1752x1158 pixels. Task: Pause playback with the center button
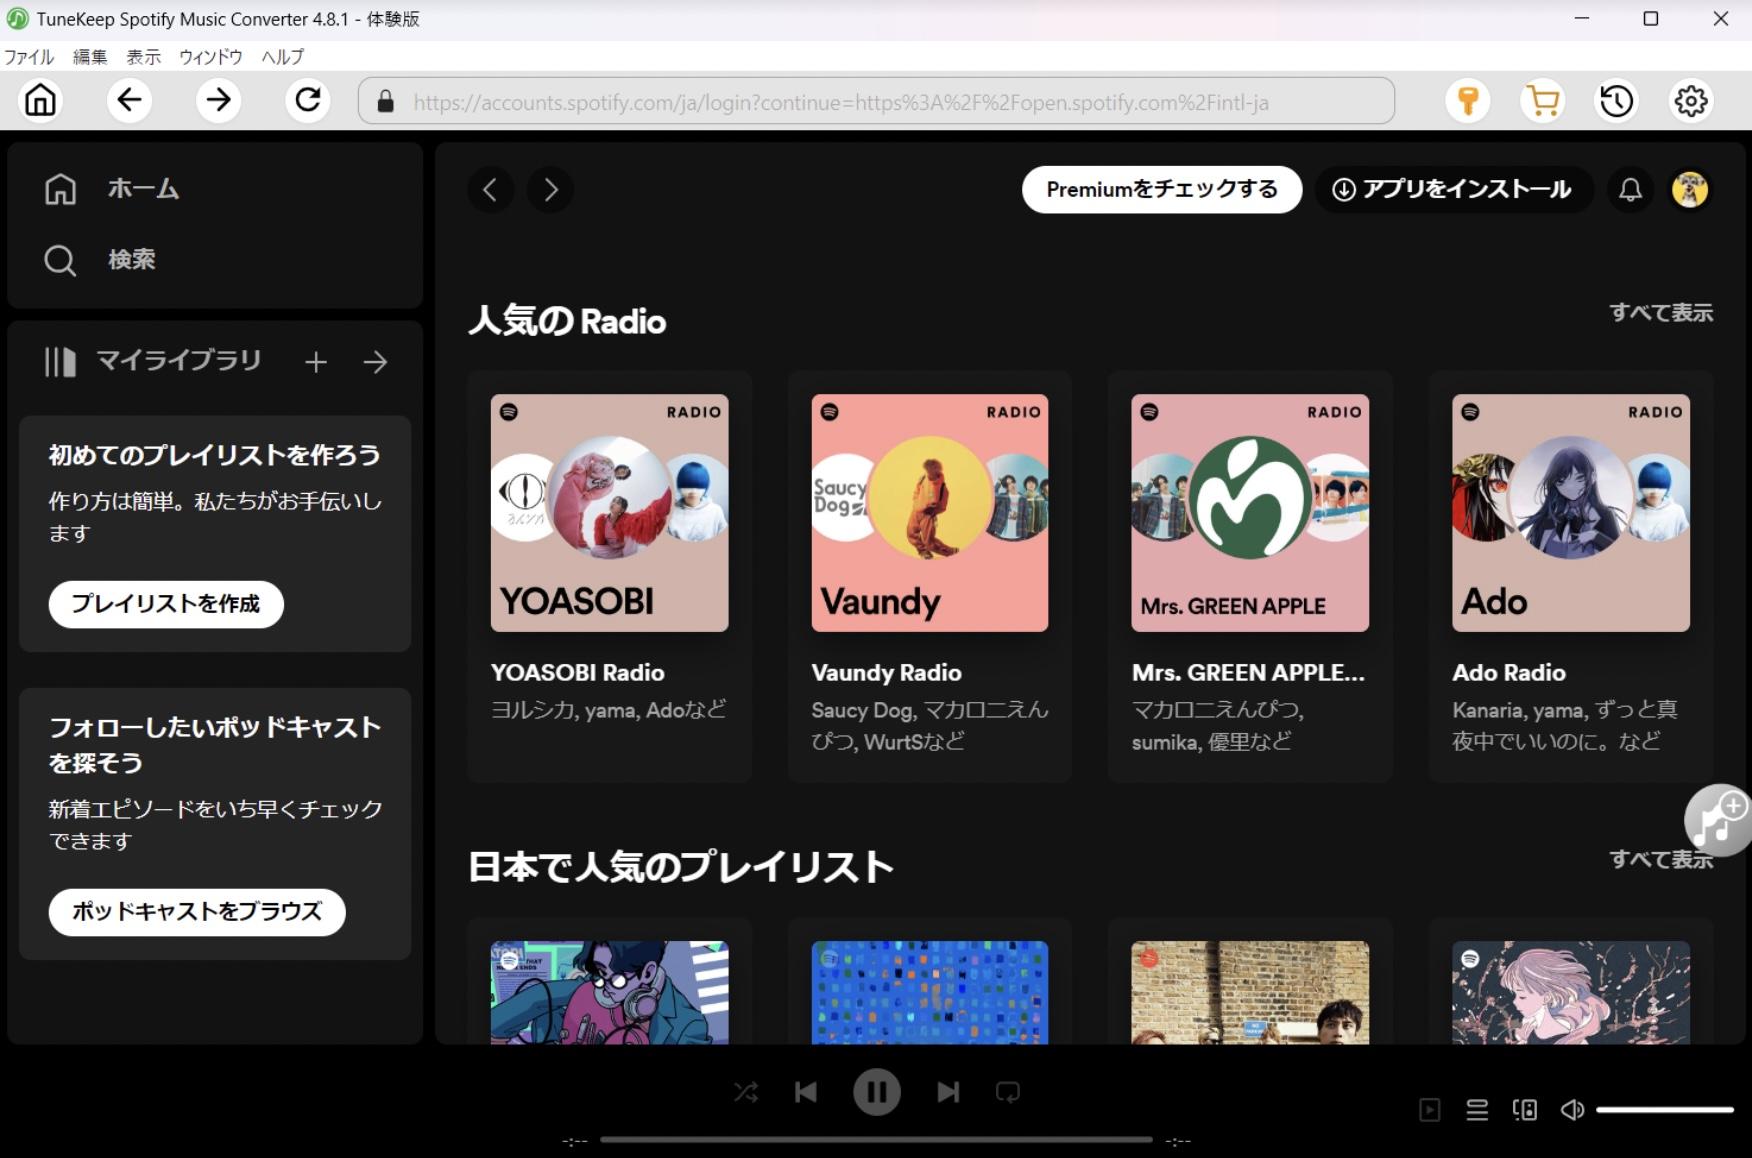pos(877,1092)
